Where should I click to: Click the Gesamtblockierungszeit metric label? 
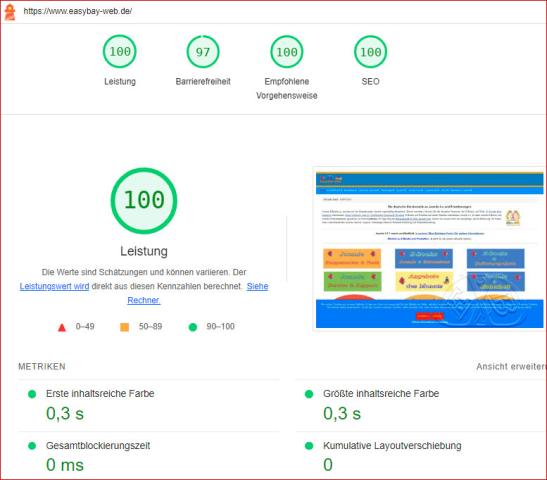tap(98, 445)
